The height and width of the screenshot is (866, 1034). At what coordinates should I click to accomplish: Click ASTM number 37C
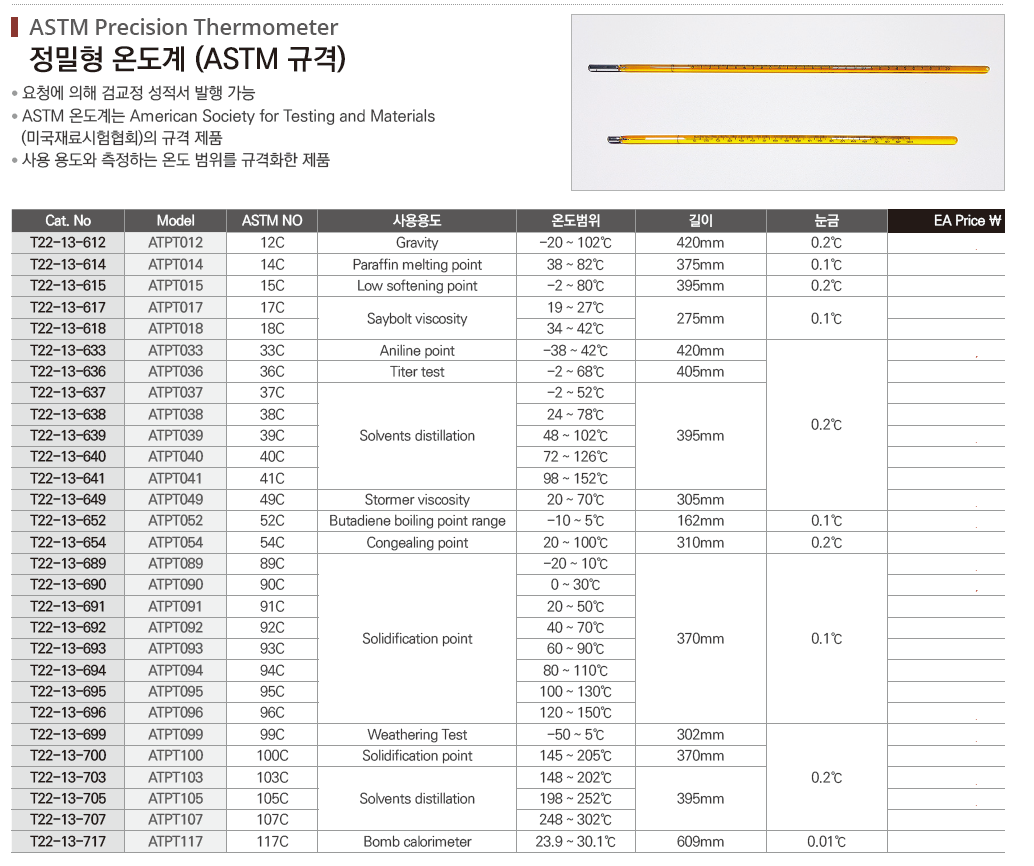pos(272,392)
